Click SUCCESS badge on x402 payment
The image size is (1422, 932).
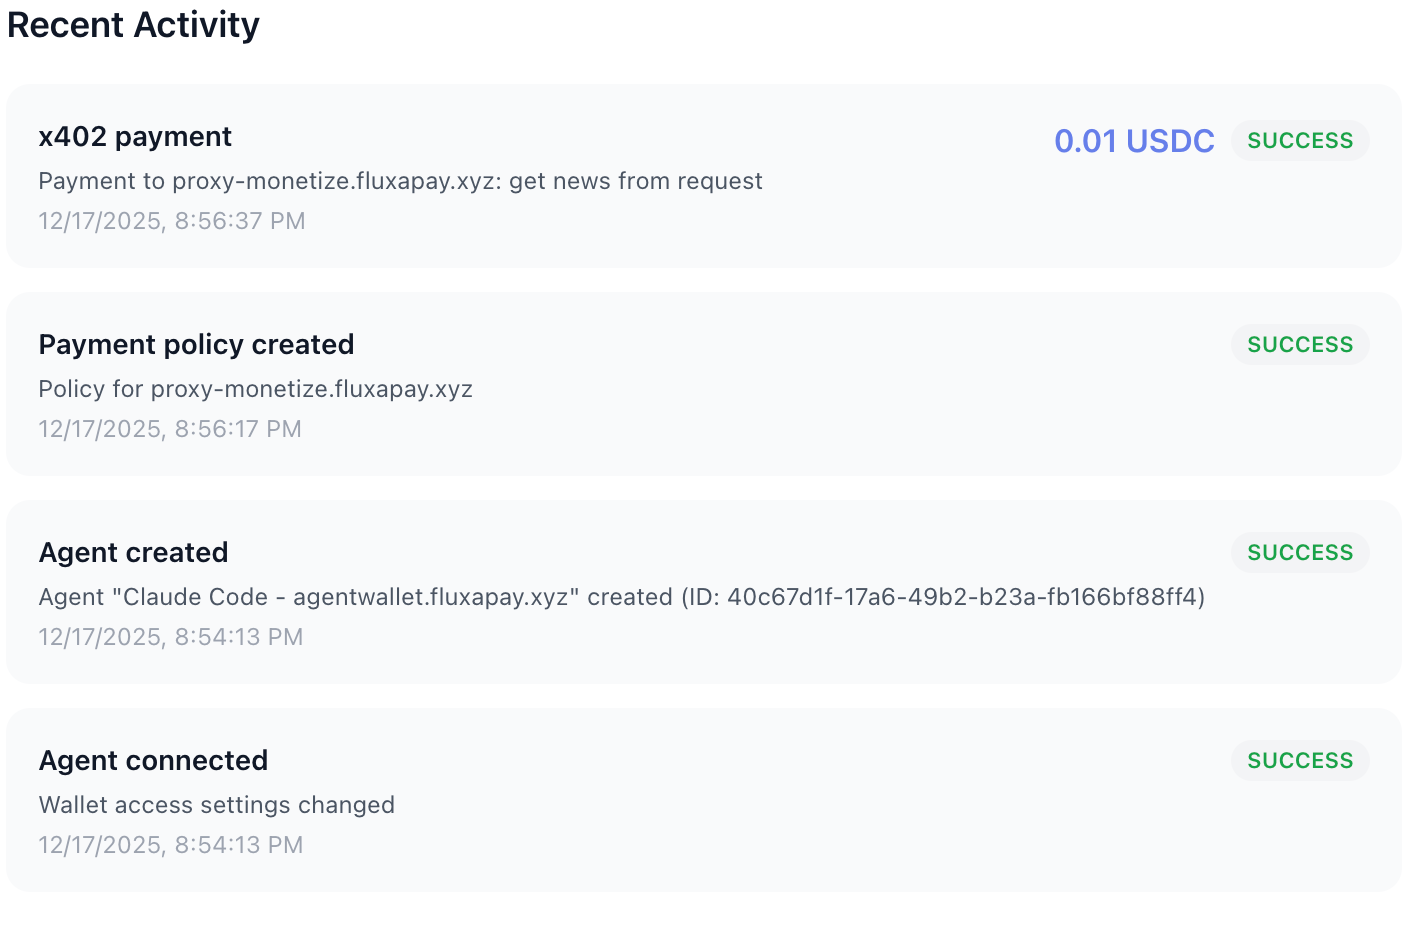point(1300,141)
